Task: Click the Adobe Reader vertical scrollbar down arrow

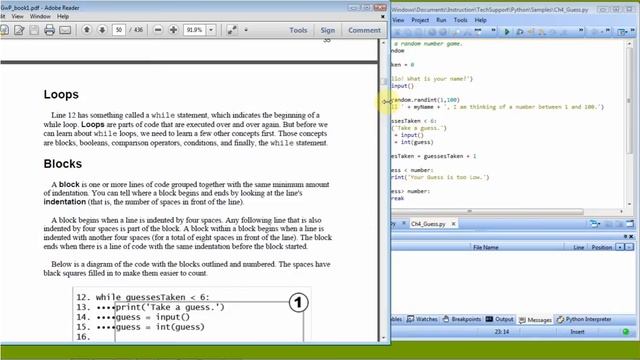Action: tap(383, 338)
